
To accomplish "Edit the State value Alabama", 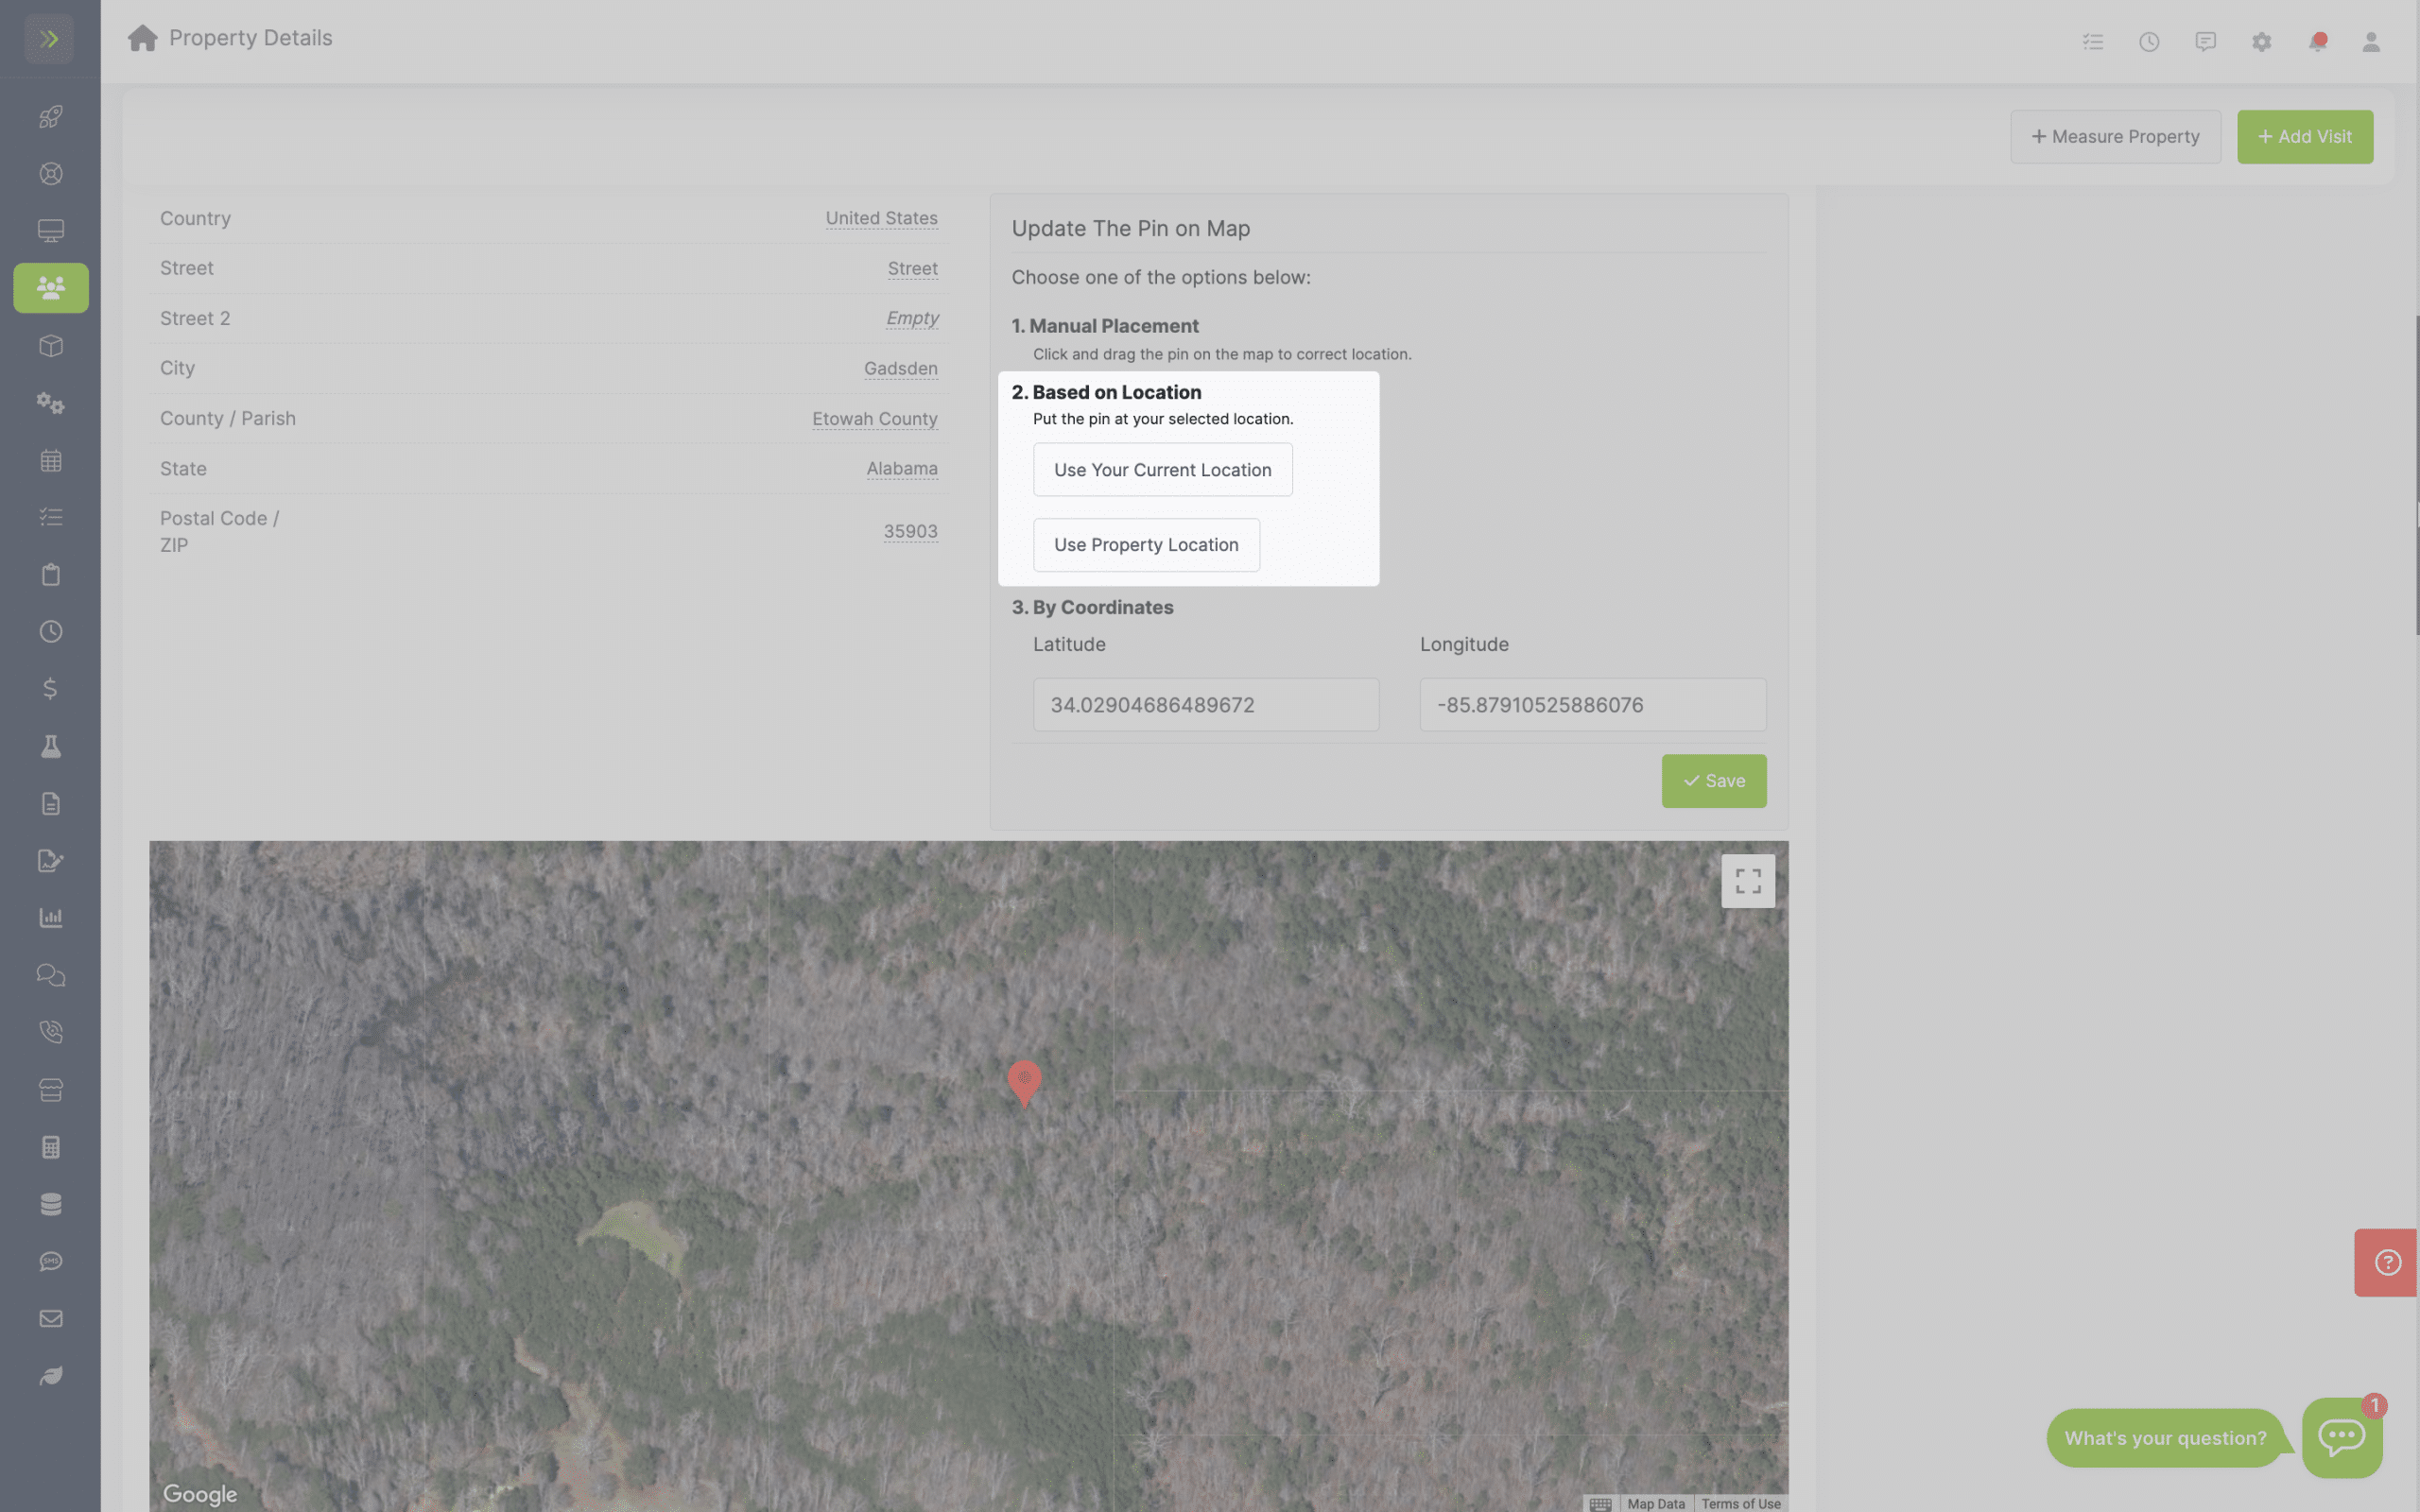I will pyautogui.click(x=901, y=468).
